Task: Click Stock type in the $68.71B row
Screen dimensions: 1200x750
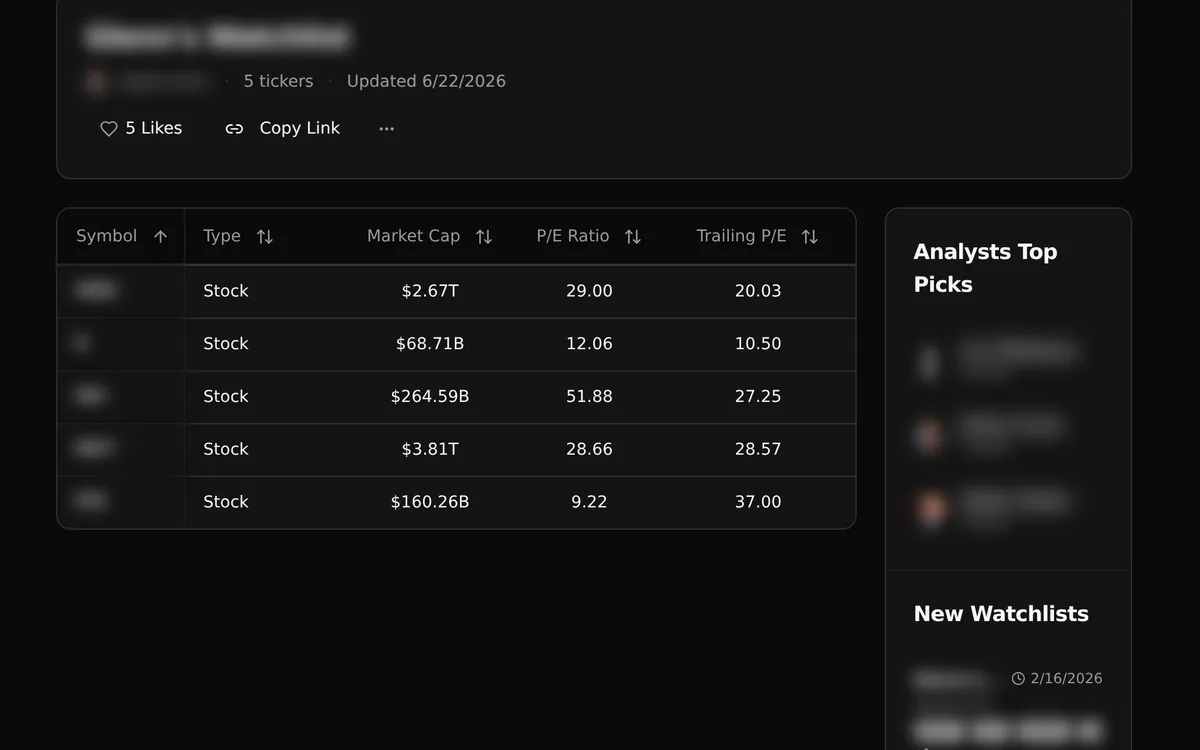Action: (x=226, y=344)
